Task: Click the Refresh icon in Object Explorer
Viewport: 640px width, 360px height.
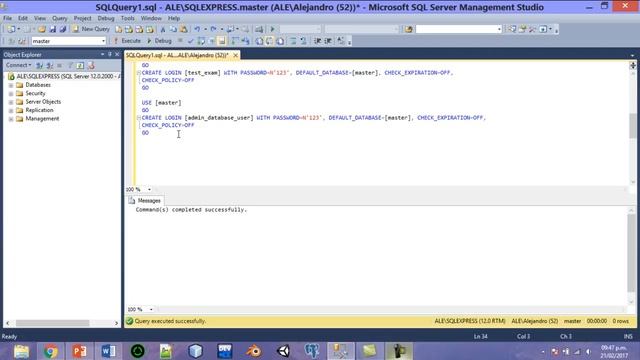Action: 80,65
